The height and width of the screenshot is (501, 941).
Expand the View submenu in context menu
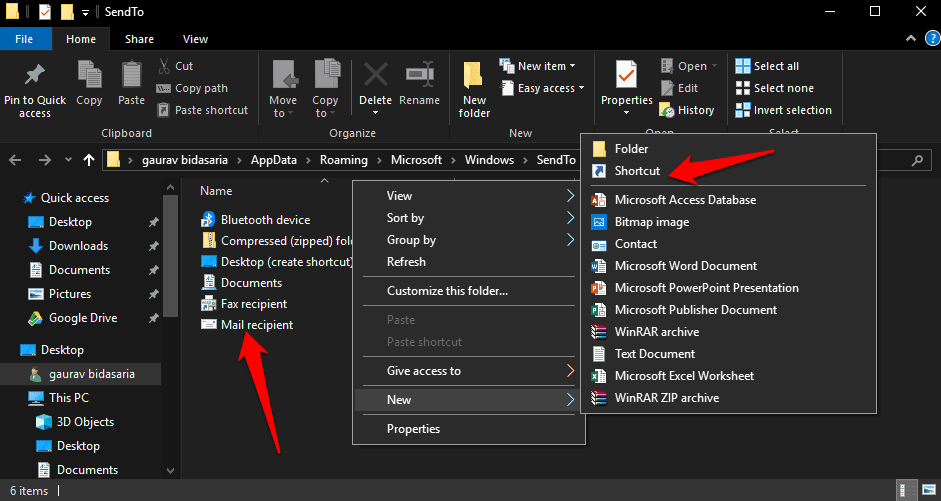tap(469, 196)
